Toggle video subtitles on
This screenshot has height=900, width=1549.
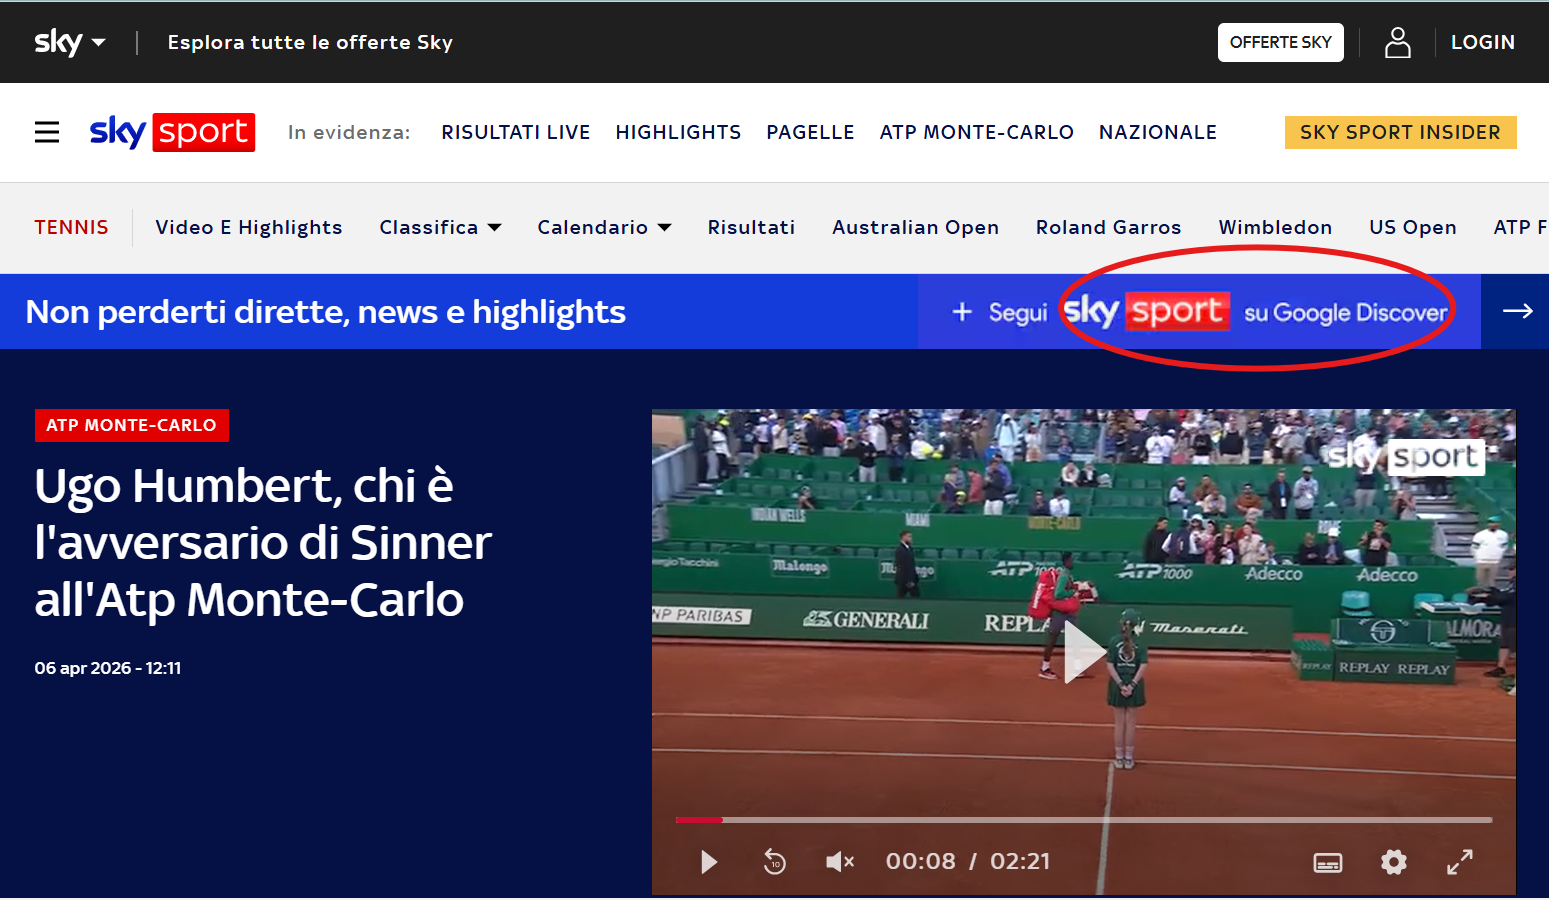coord(1327,862)
